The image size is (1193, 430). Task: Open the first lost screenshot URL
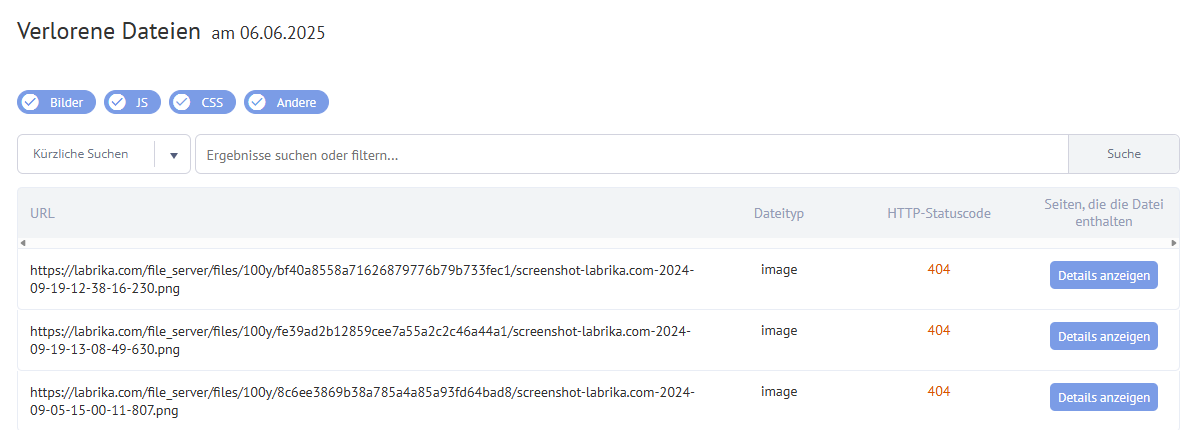tap(362, 279)
